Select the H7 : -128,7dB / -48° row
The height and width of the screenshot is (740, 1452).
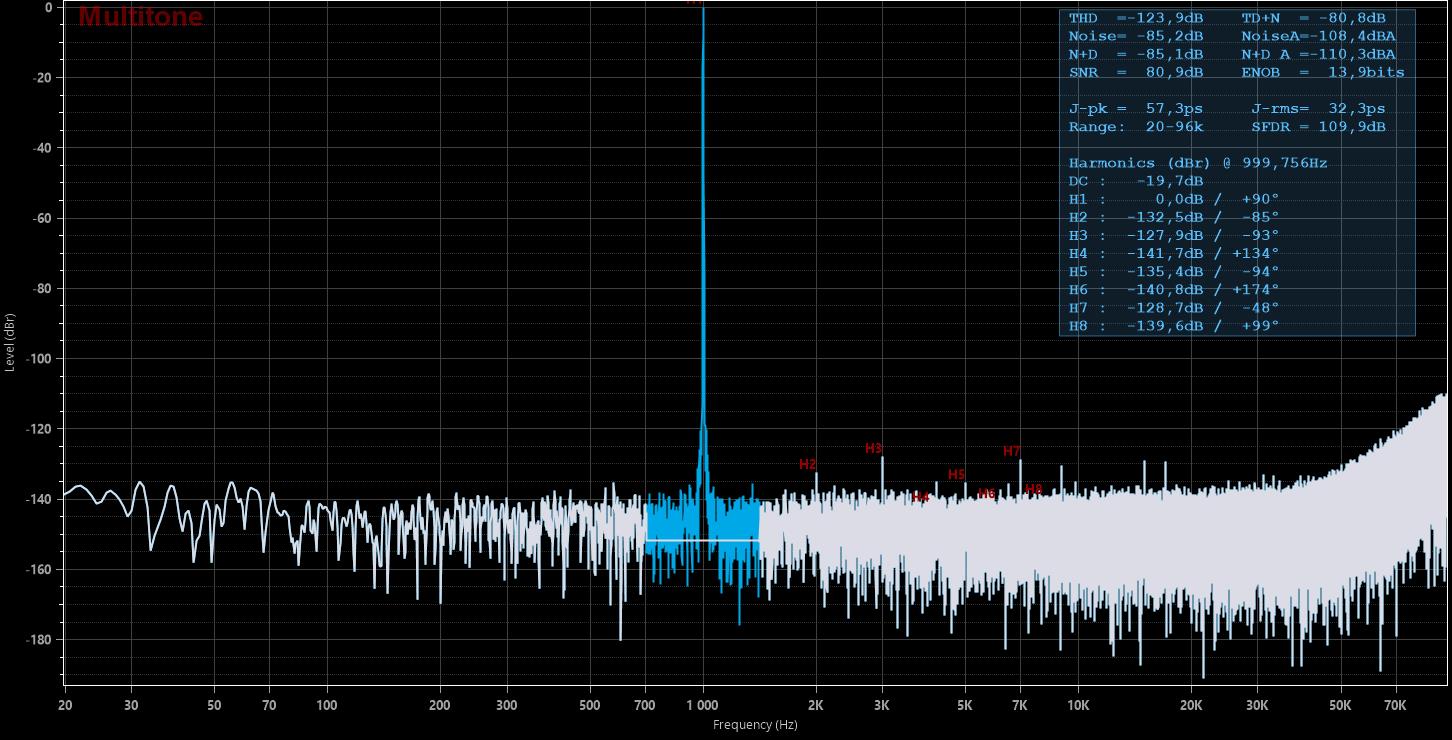(x=1174, y=308)
